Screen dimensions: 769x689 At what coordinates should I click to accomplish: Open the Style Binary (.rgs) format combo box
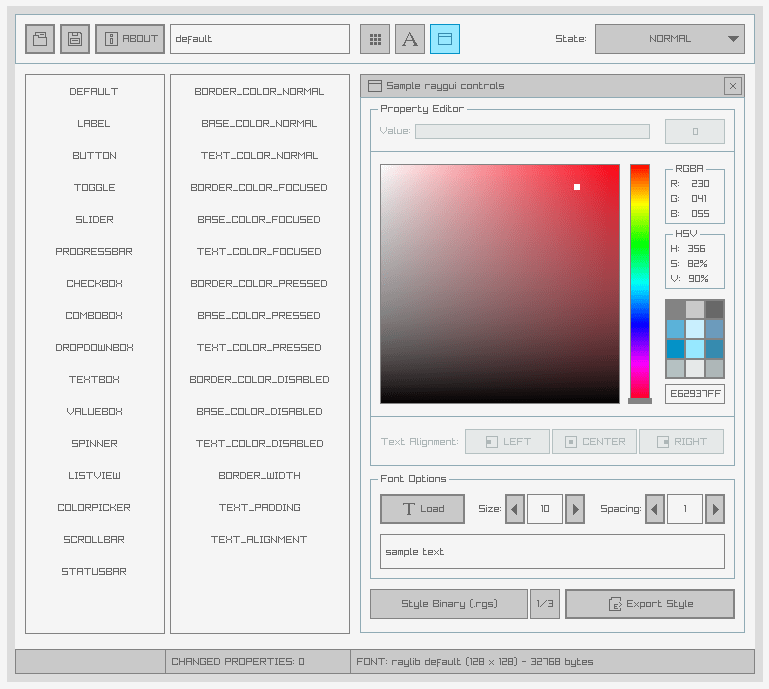(x=448, y=604)
